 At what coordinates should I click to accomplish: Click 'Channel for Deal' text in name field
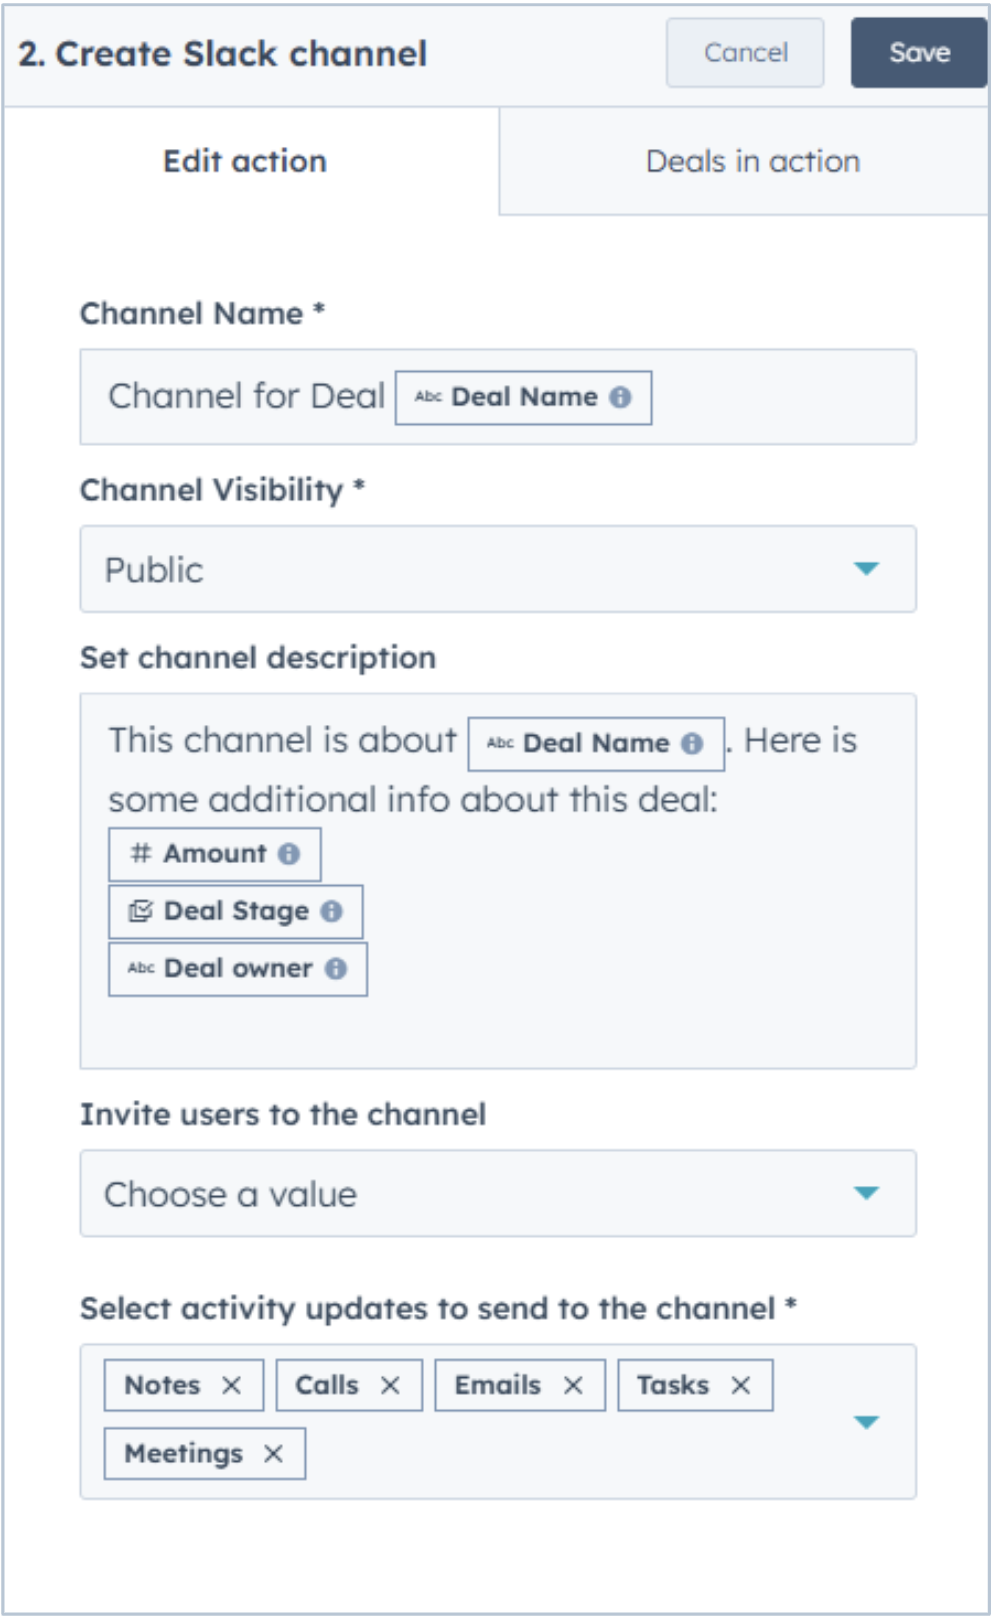click(247, 396)
